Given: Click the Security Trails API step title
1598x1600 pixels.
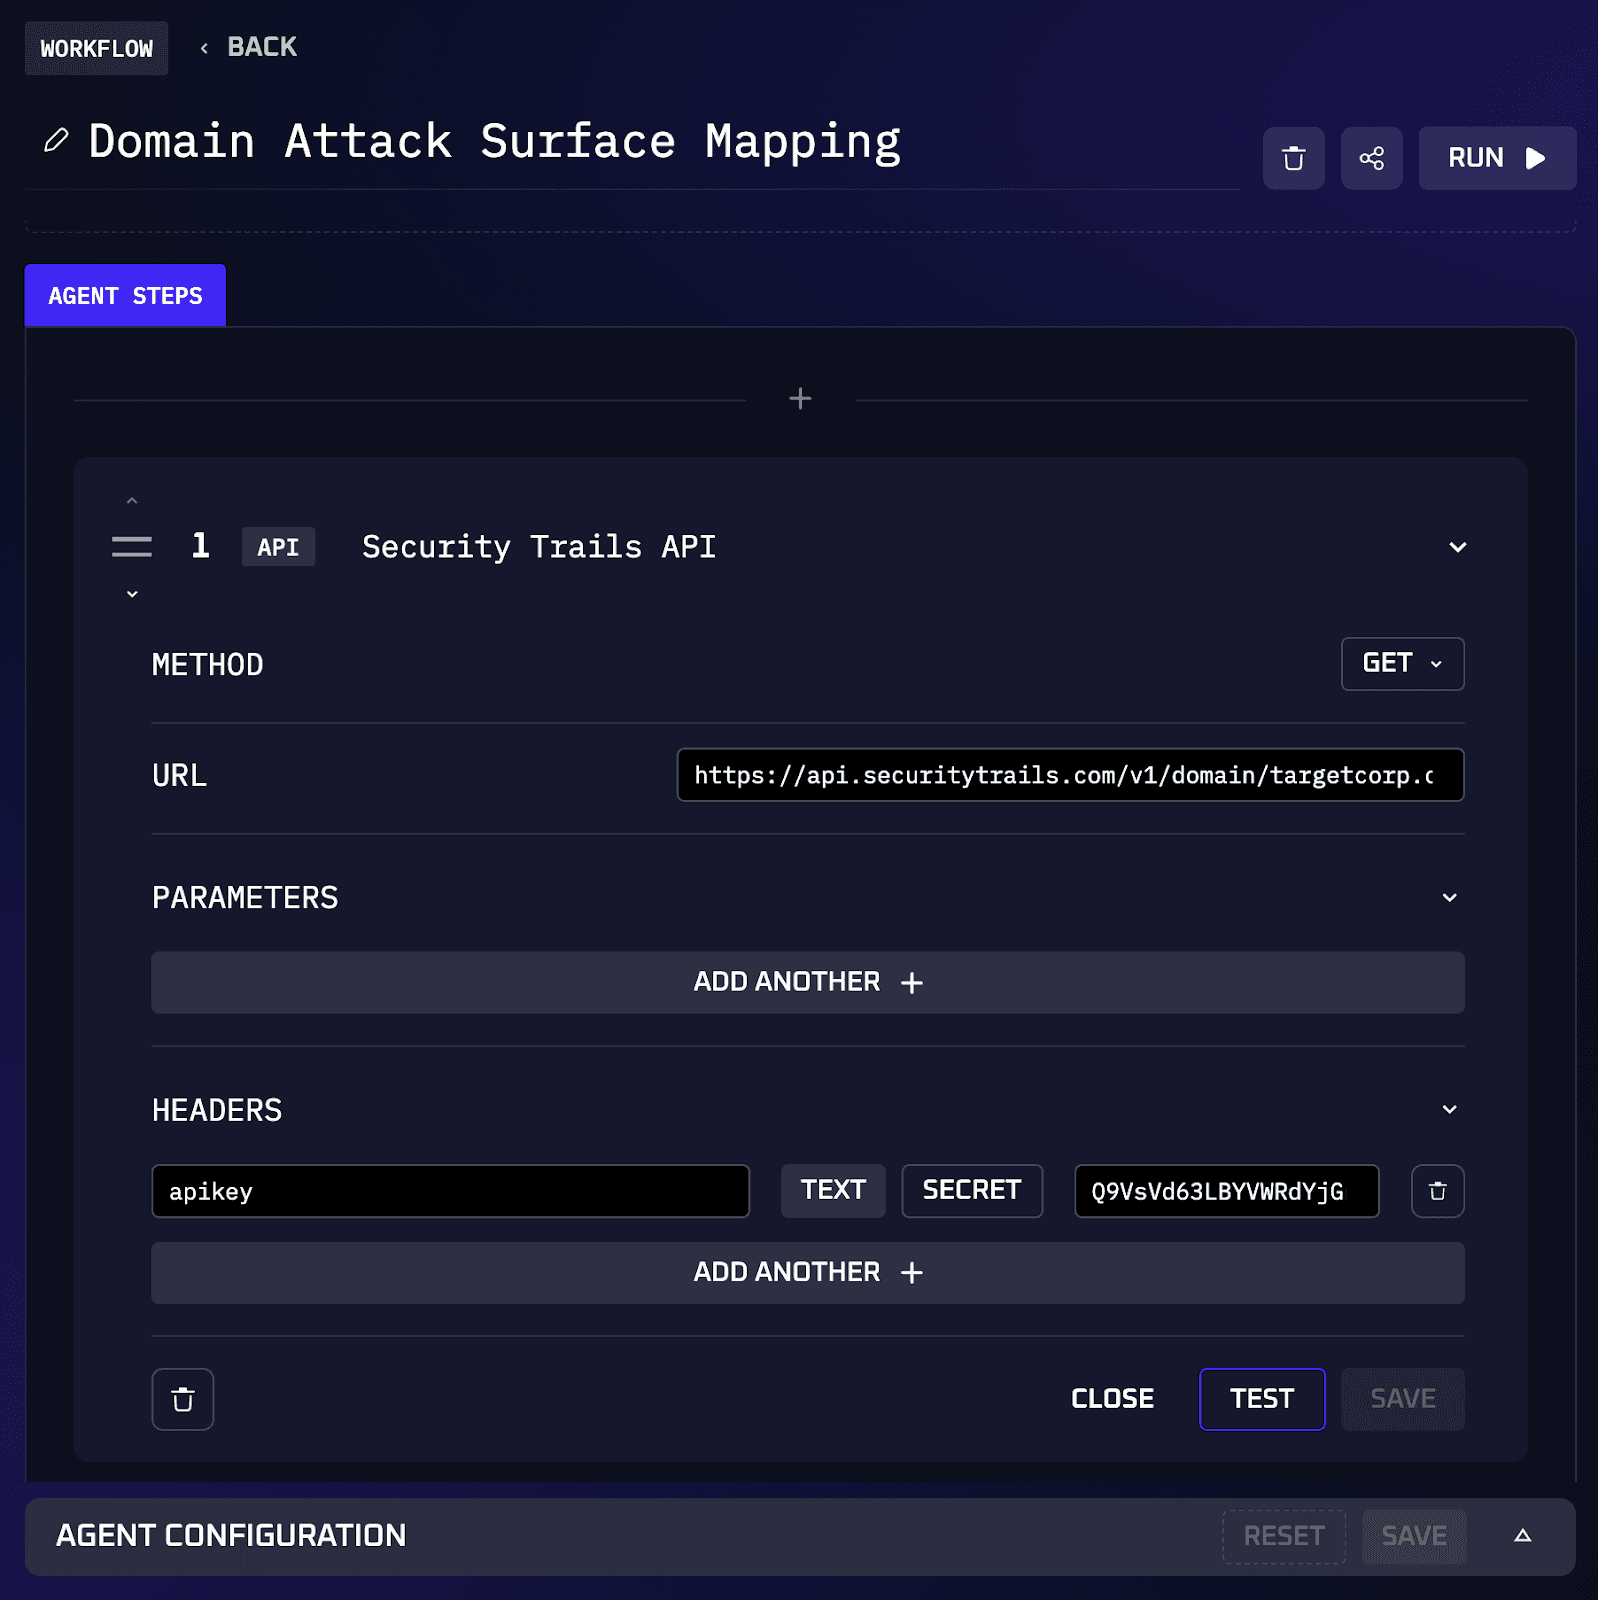Looking at the screenshot, I should pos(539,547).
